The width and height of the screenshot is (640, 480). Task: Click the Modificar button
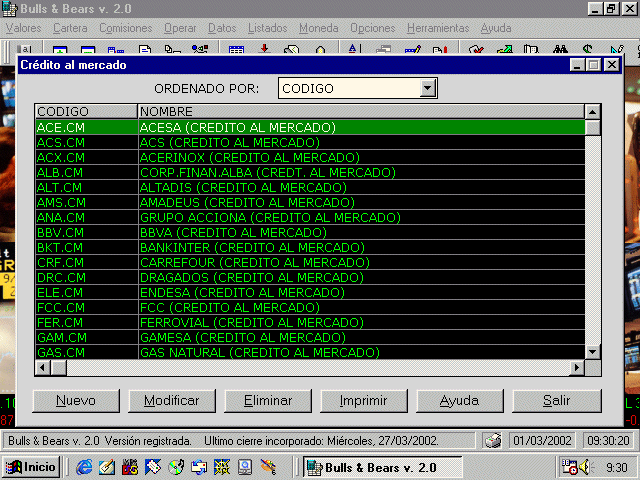click(172, 401)
